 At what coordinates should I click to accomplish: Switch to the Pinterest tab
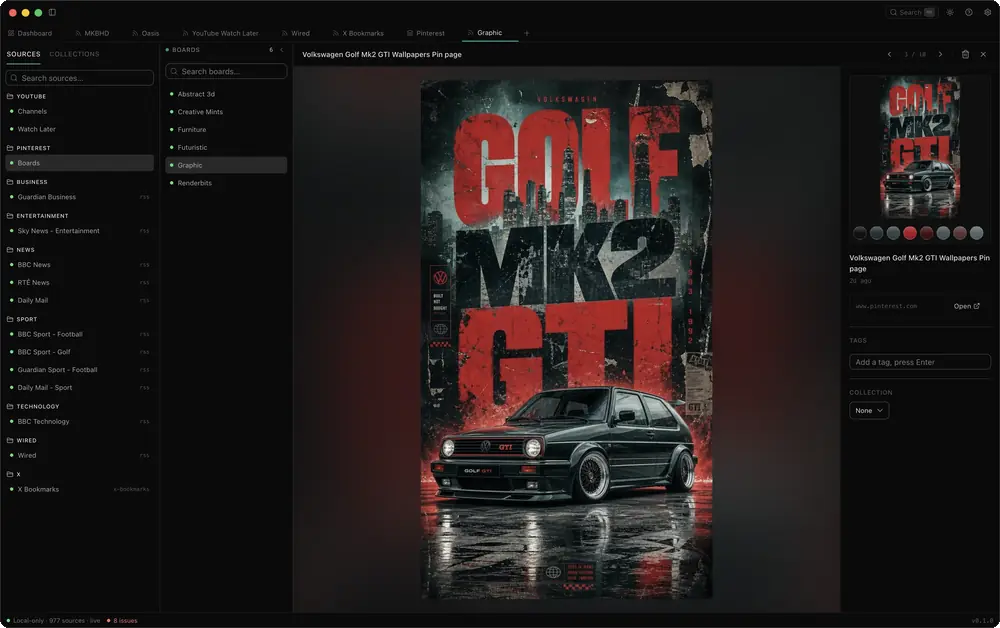point(426,33)
